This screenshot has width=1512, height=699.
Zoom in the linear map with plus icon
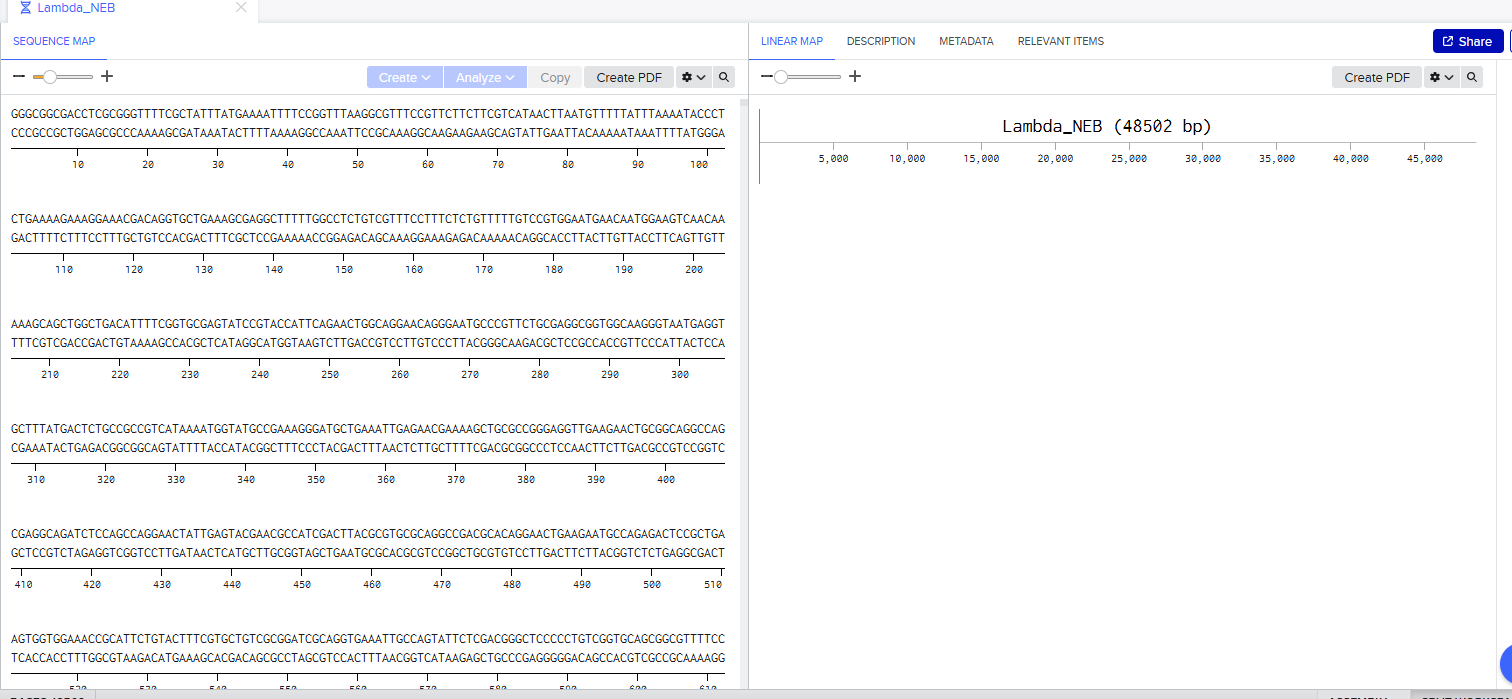[855, 77]
